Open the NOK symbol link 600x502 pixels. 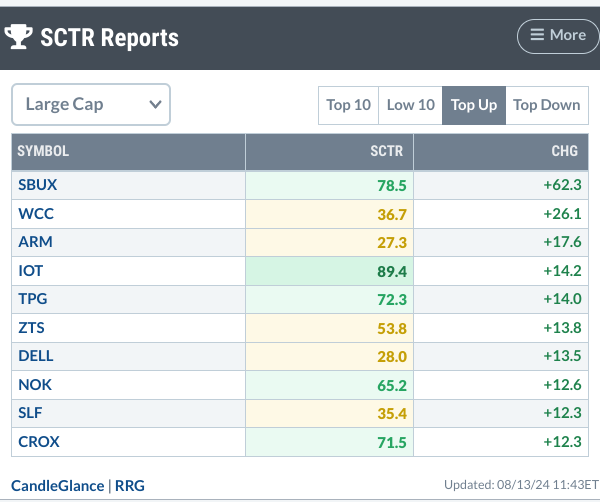coord(35,385)
